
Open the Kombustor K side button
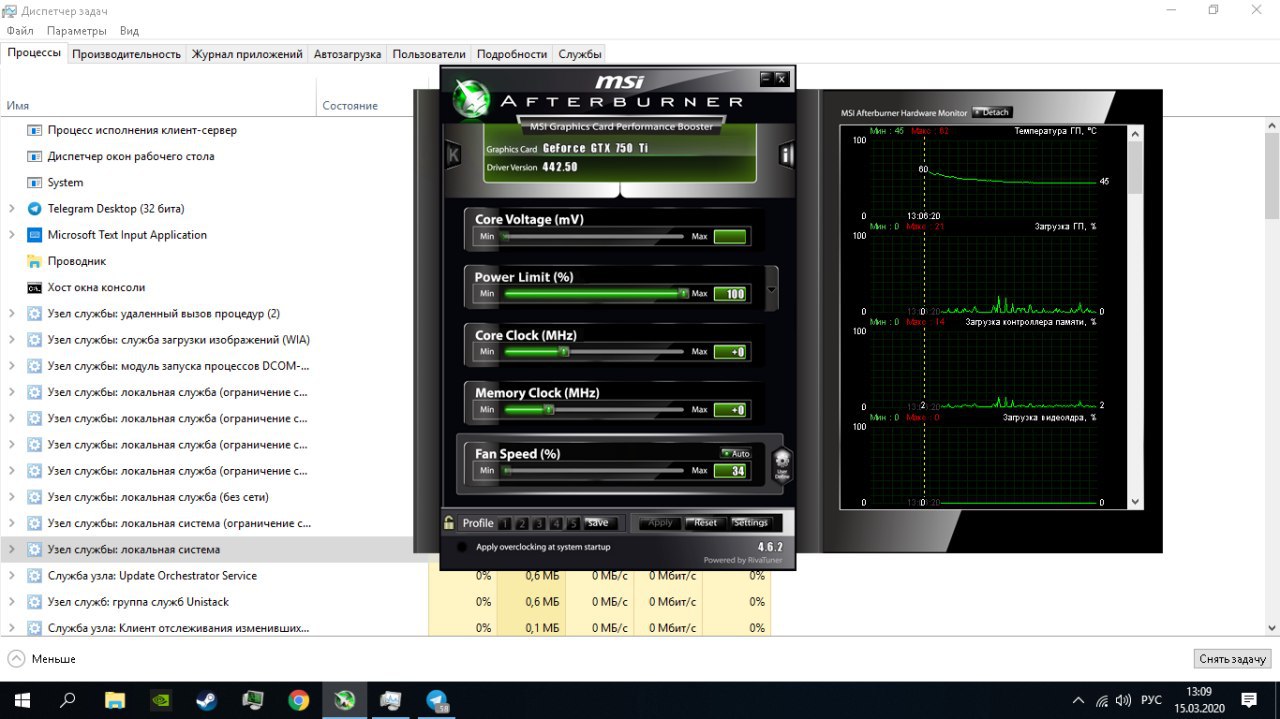pos(453,155)
